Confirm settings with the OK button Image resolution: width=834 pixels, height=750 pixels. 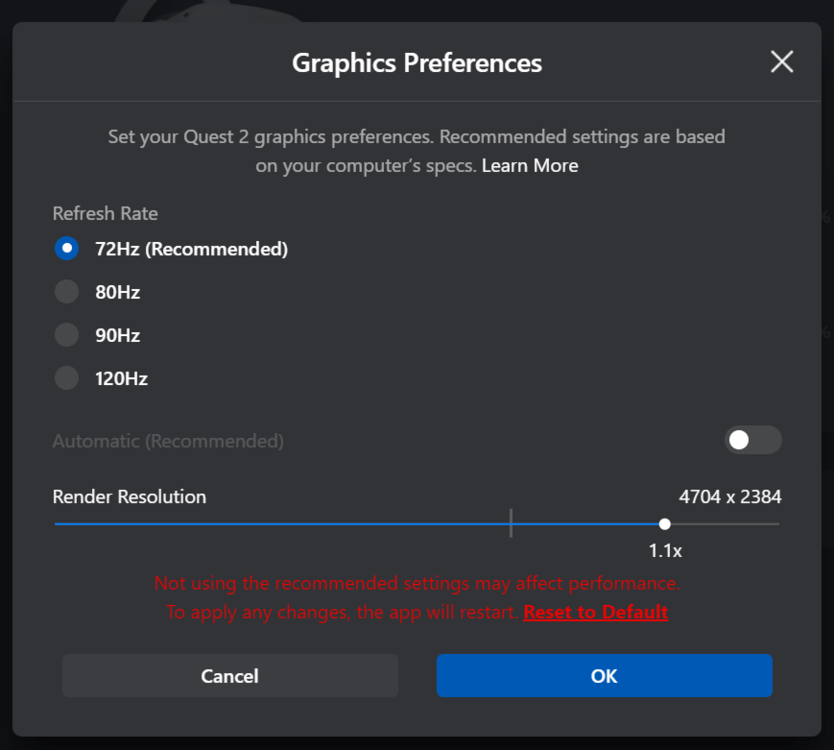point(604,676)
